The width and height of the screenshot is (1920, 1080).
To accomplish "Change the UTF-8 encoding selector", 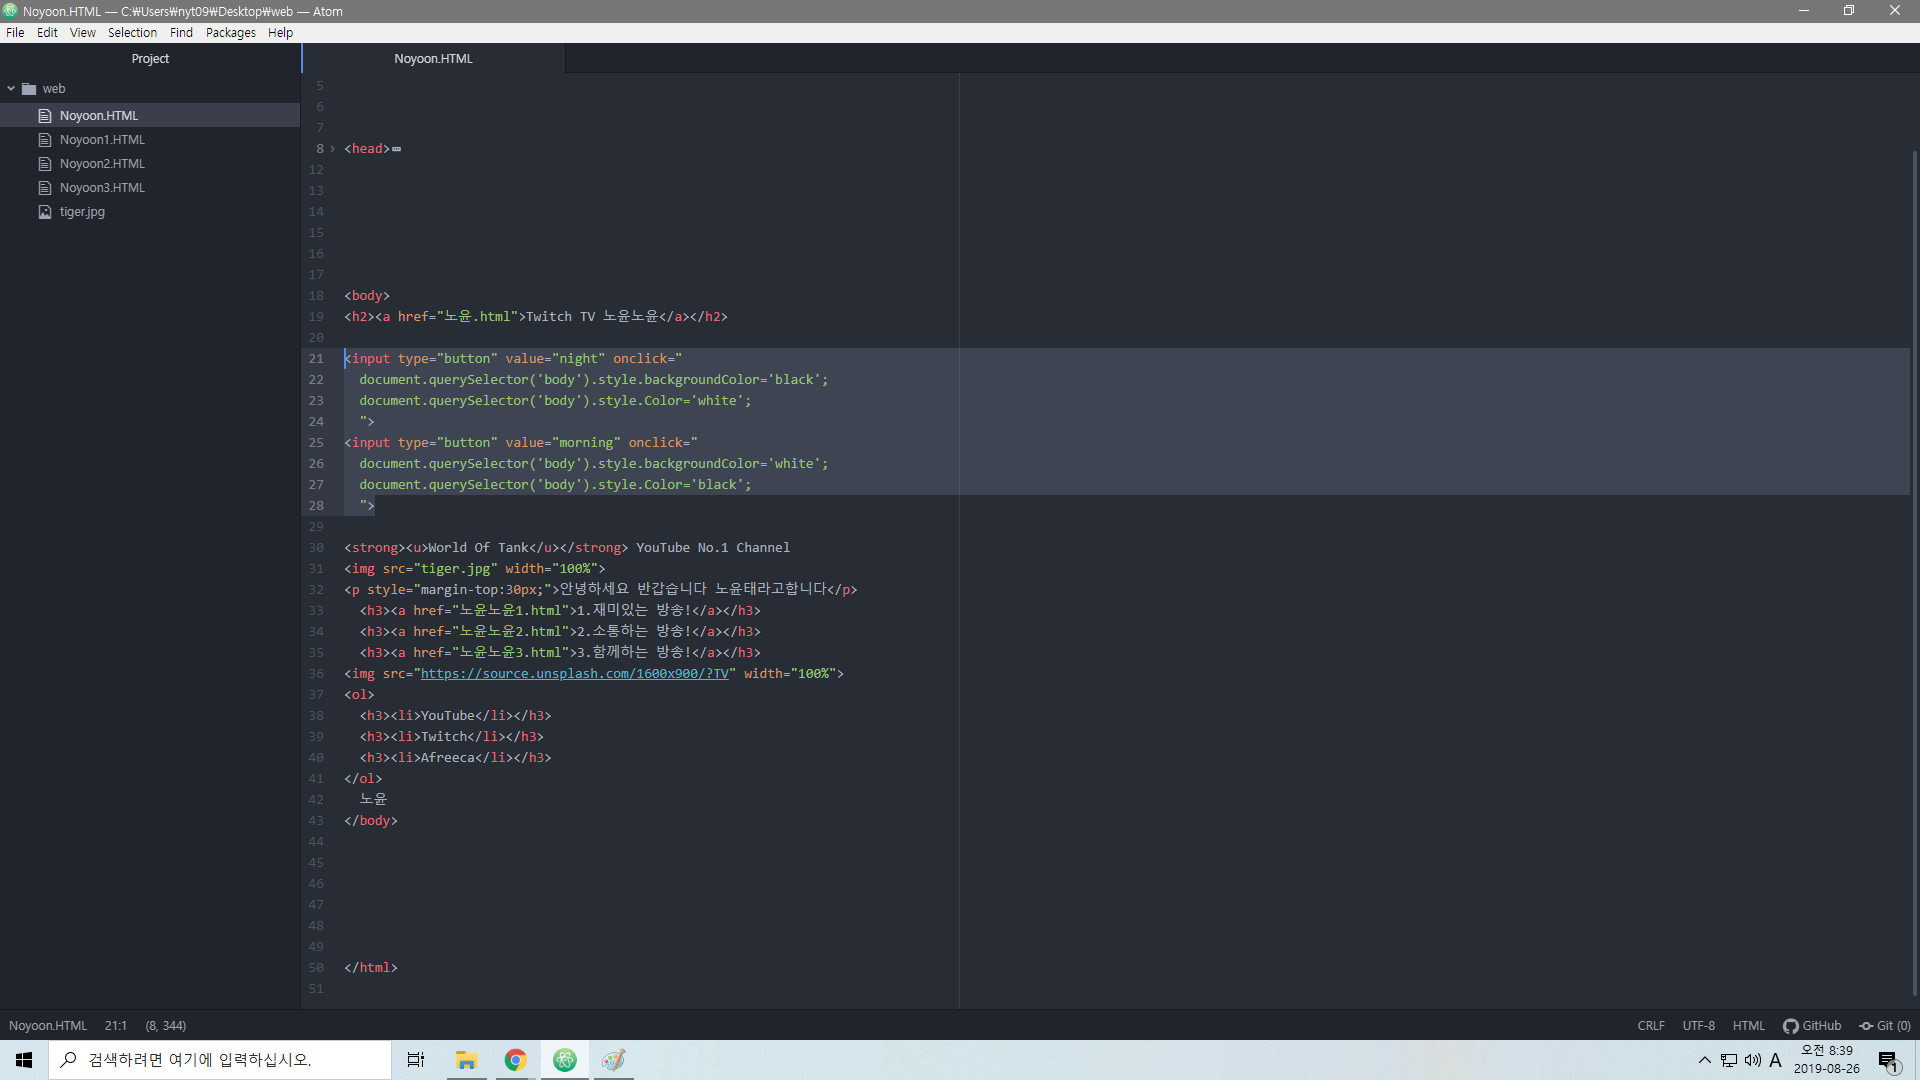I will [1698, 1026].
